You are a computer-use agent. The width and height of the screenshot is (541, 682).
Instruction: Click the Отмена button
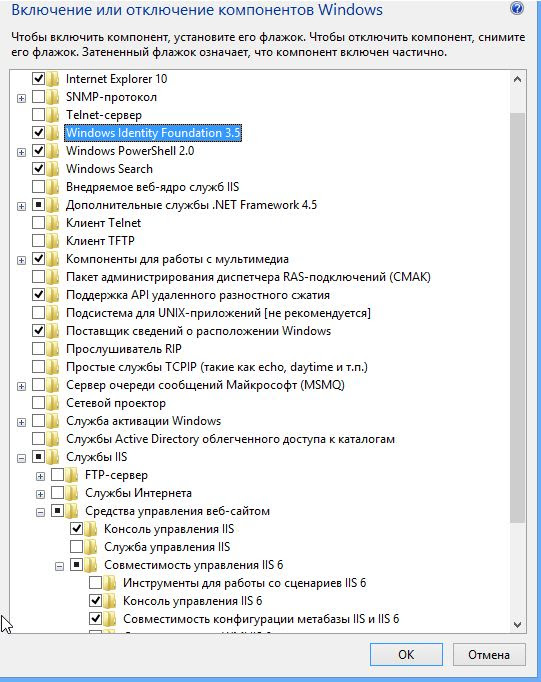click(x=489, y=655)
